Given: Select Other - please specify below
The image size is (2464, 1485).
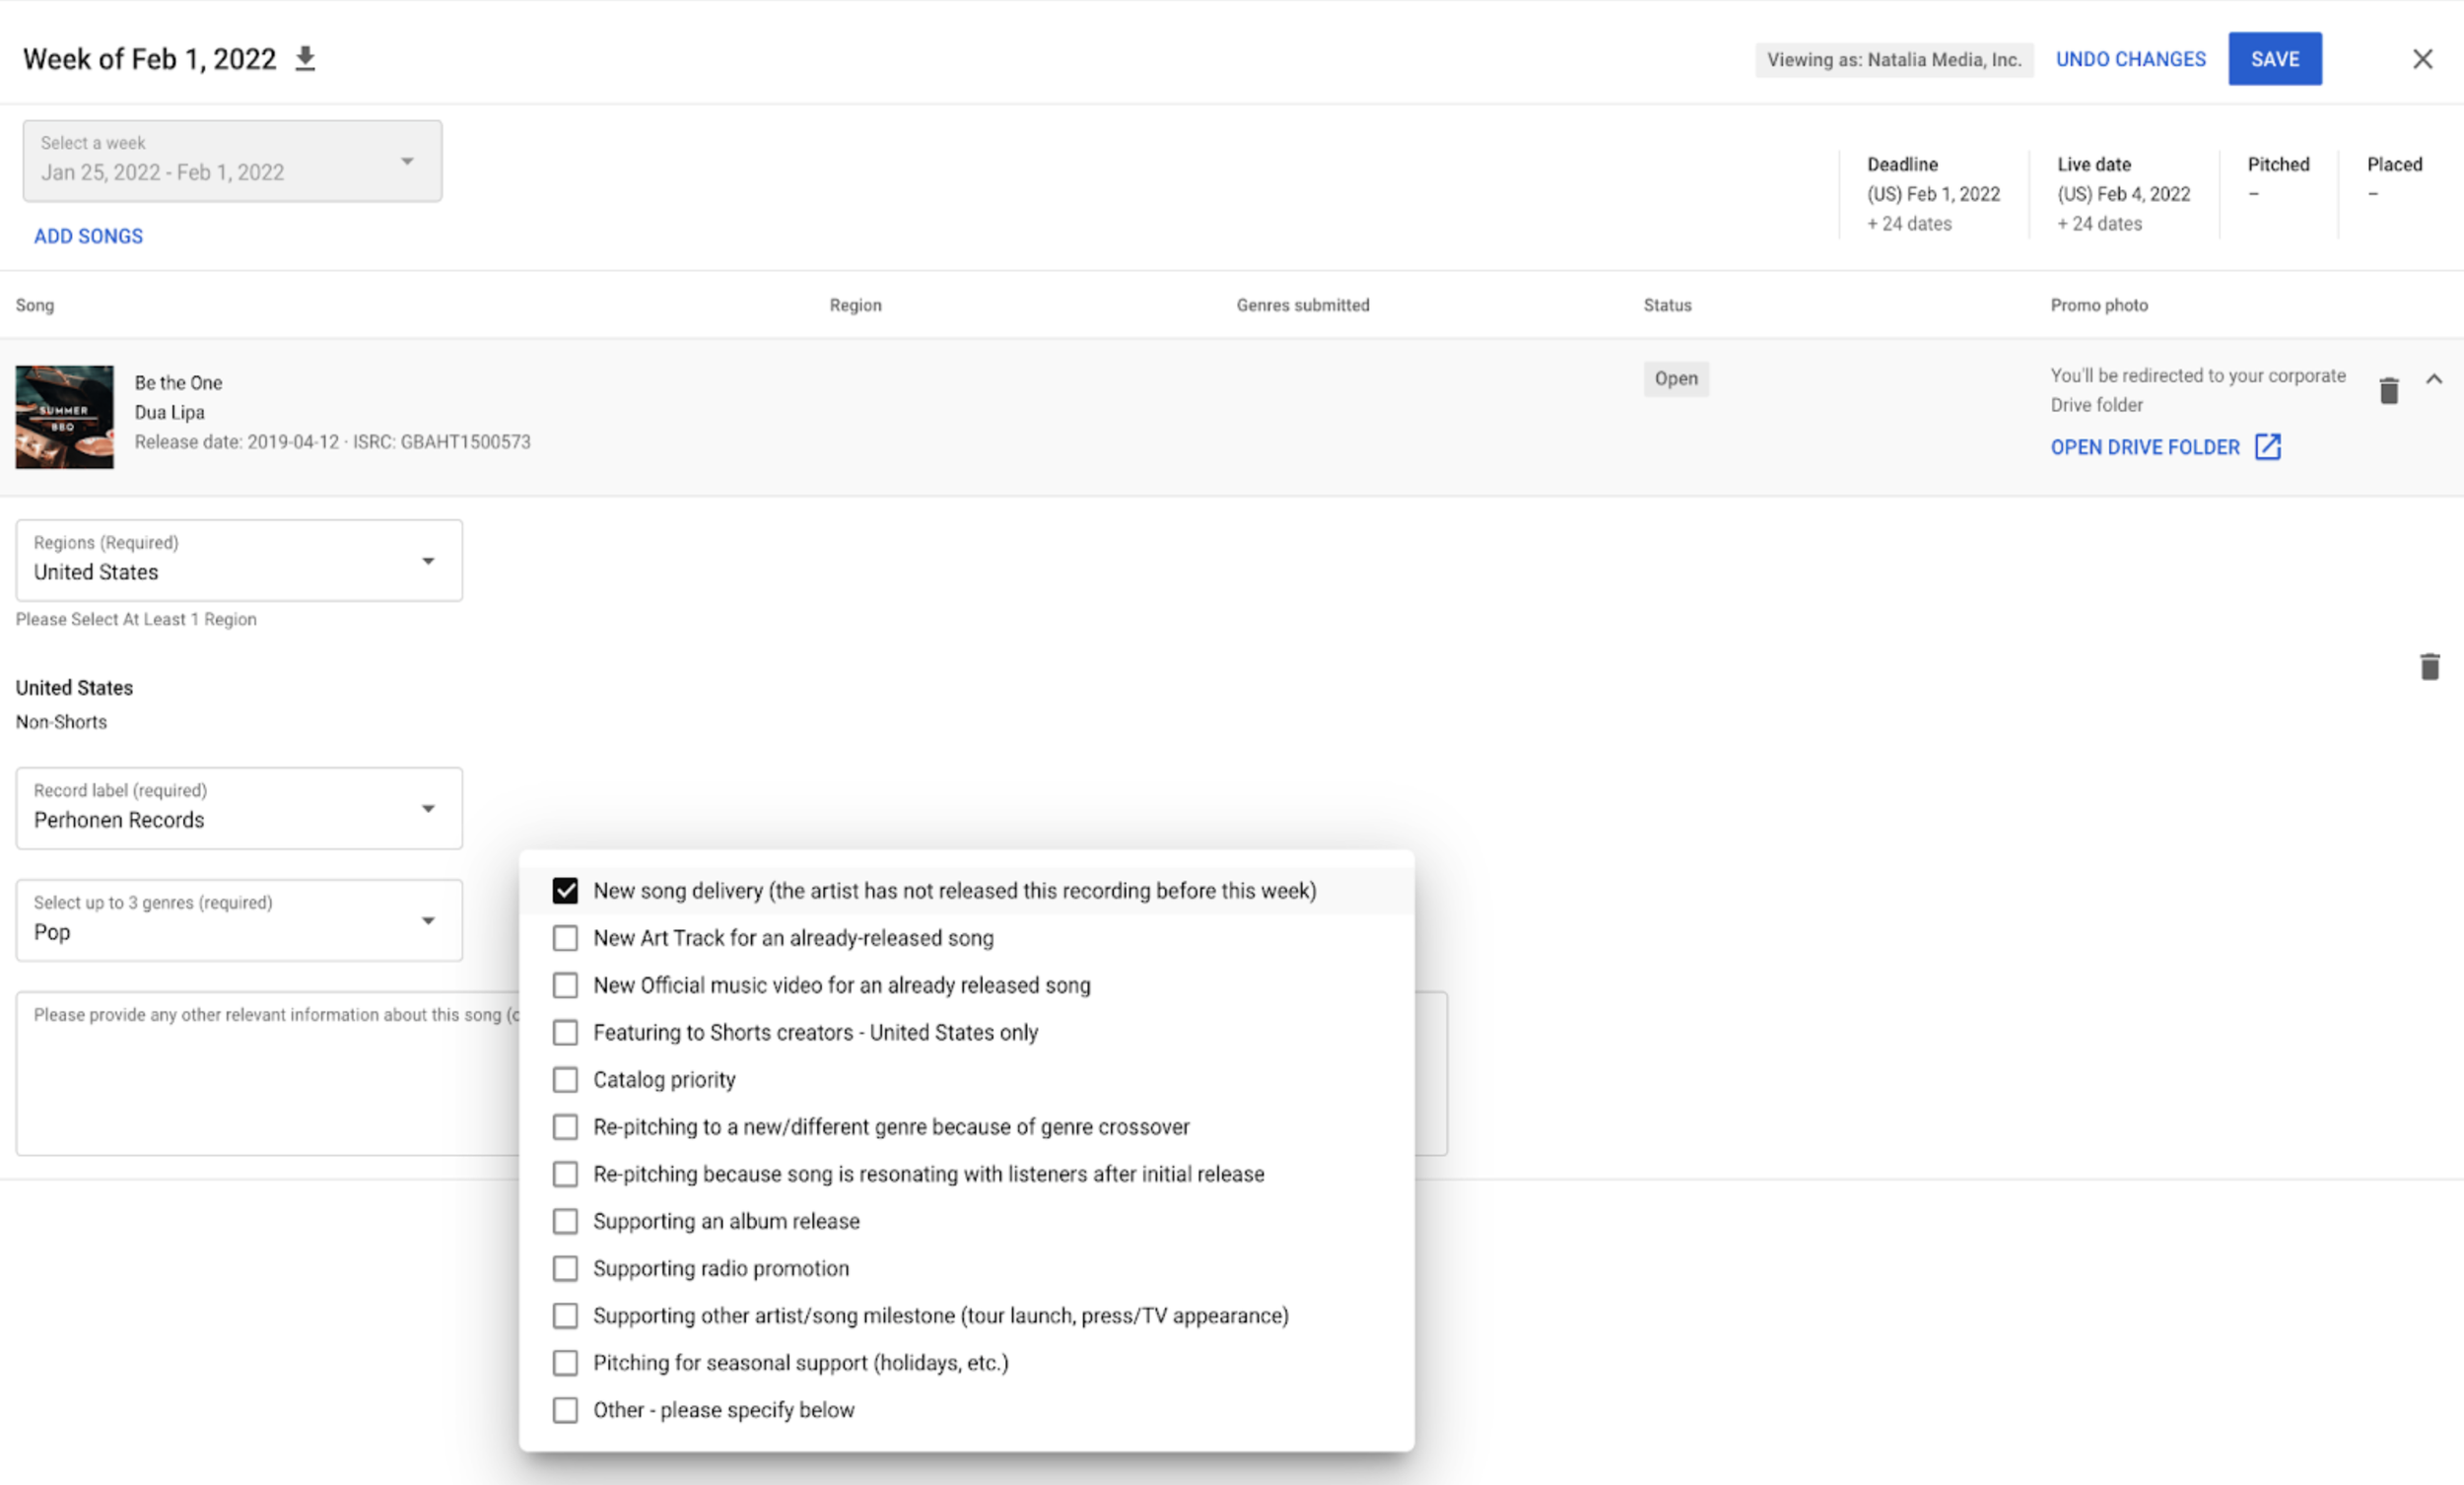Looking at the screenshot, I should coord(565,1410).
